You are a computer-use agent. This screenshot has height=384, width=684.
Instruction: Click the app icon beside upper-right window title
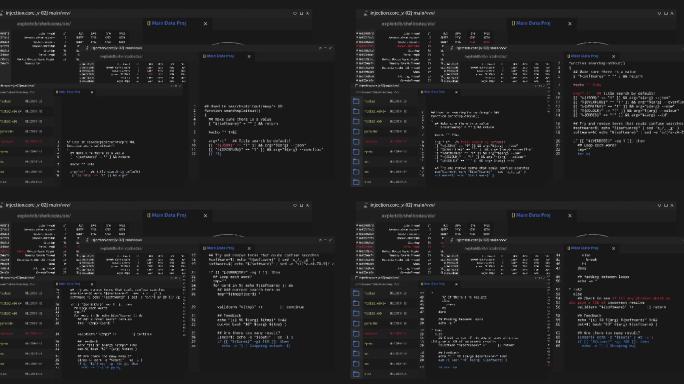click(366, 14)
